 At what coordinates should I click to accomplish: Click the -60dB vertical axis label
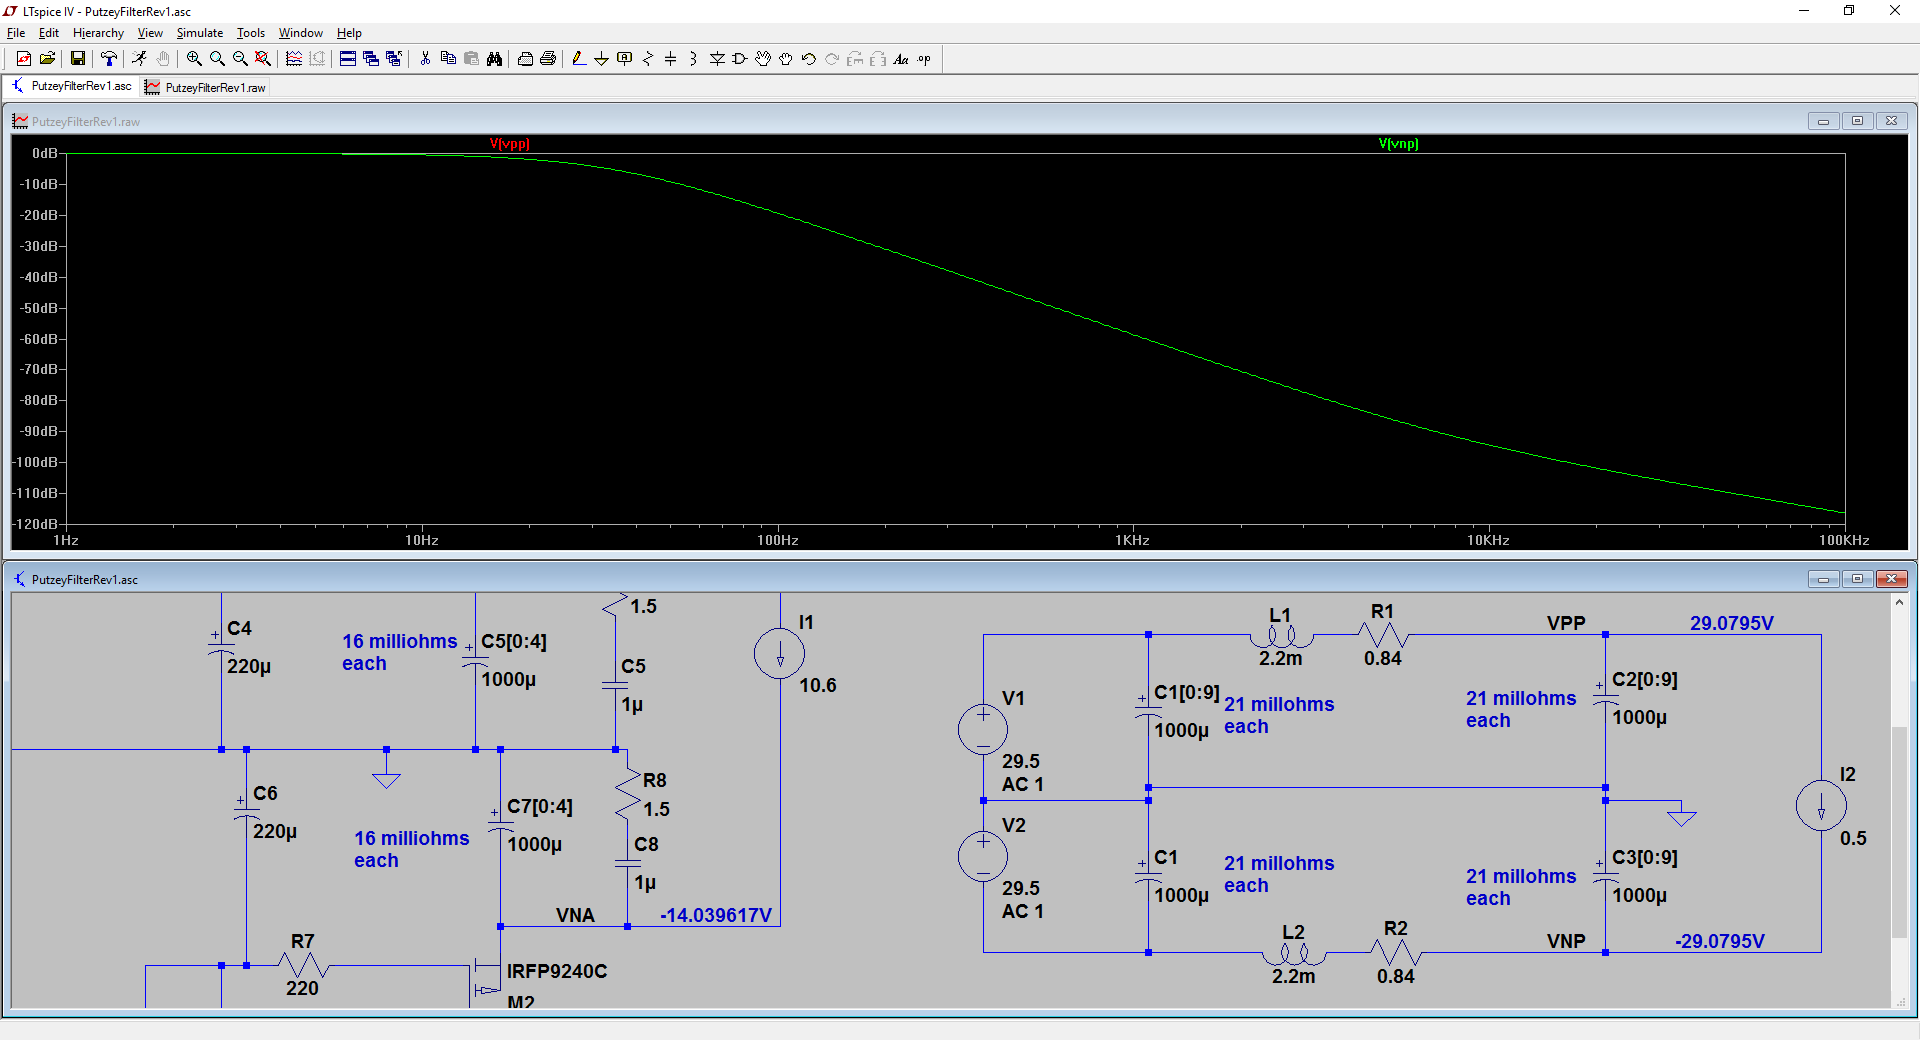[40, 339]
